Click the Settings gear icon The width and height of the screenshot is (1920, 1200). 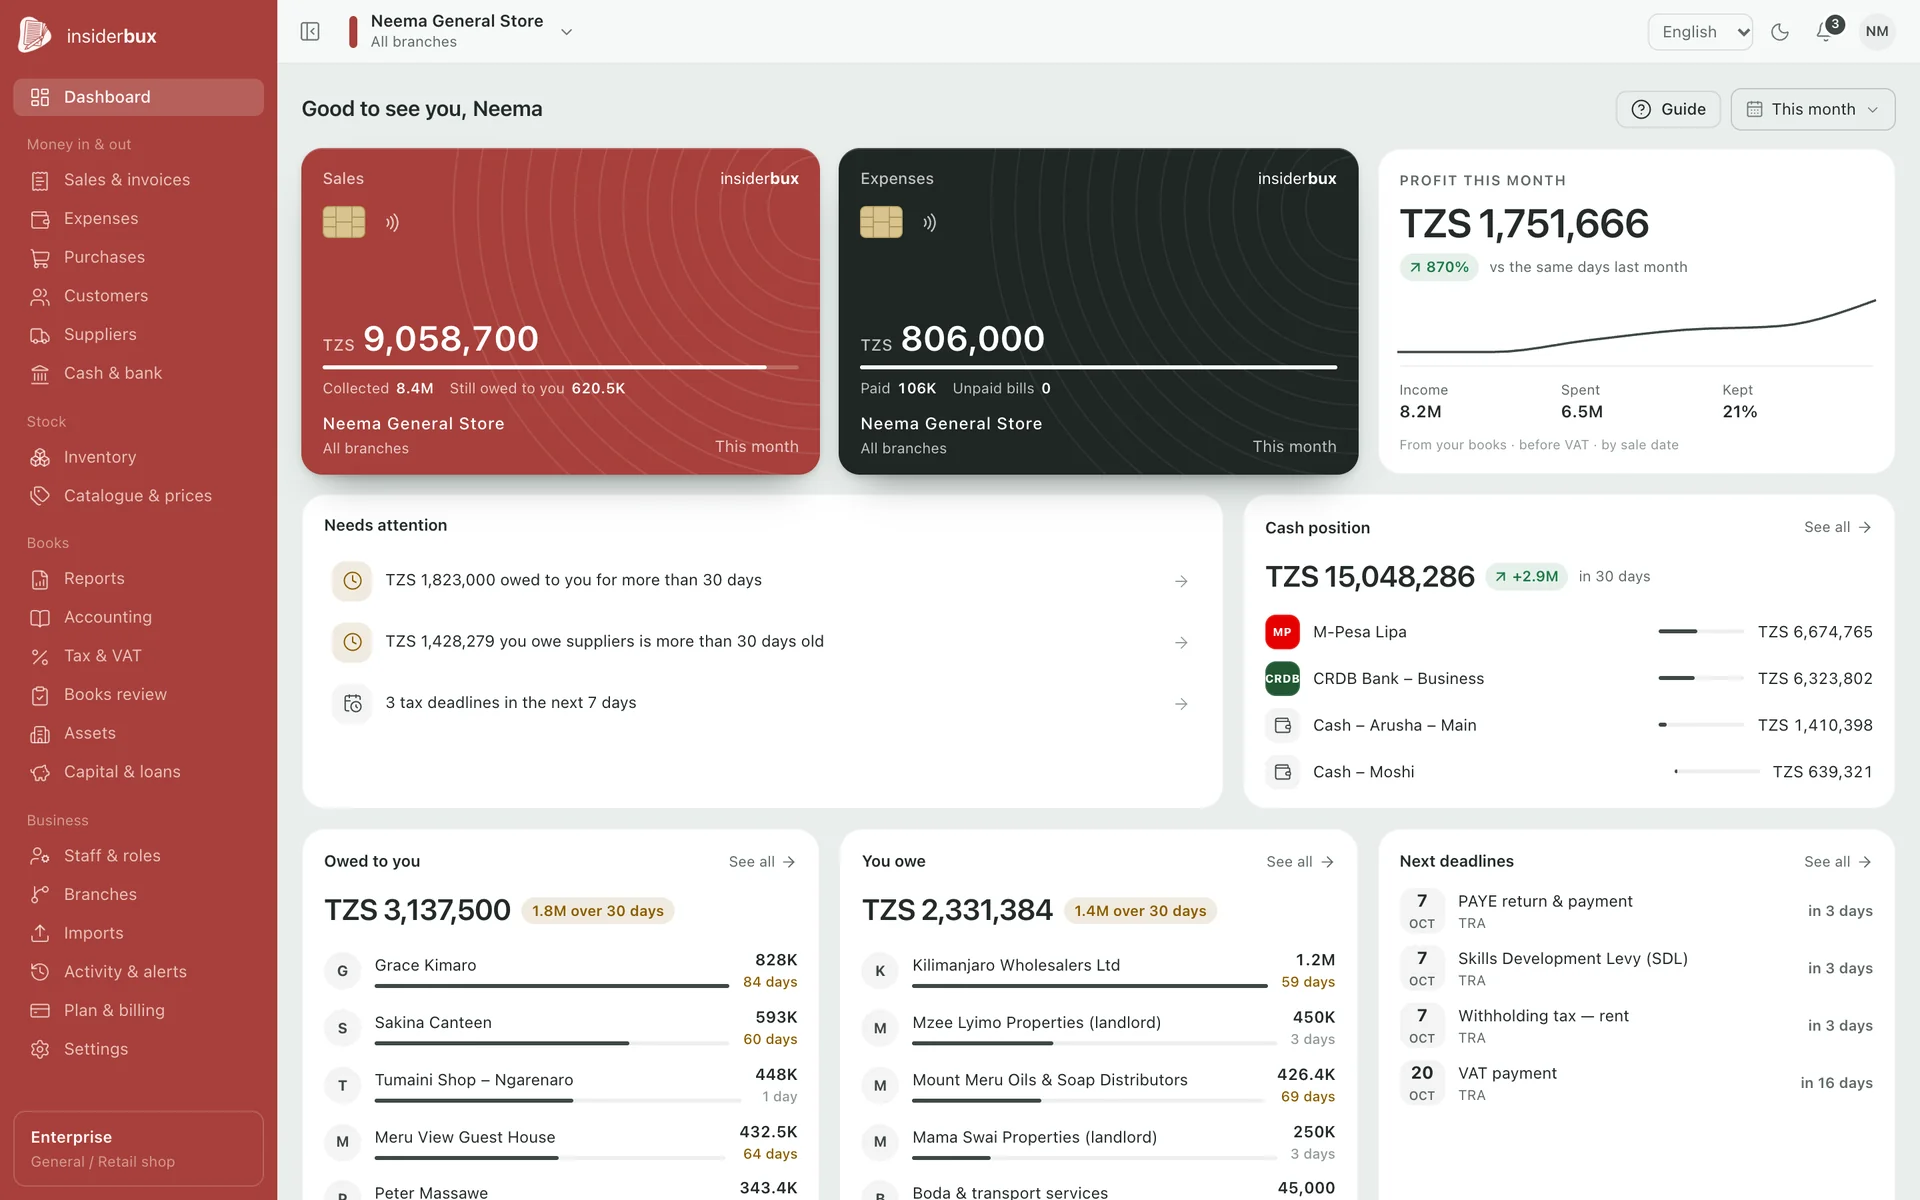[40, 1049]
